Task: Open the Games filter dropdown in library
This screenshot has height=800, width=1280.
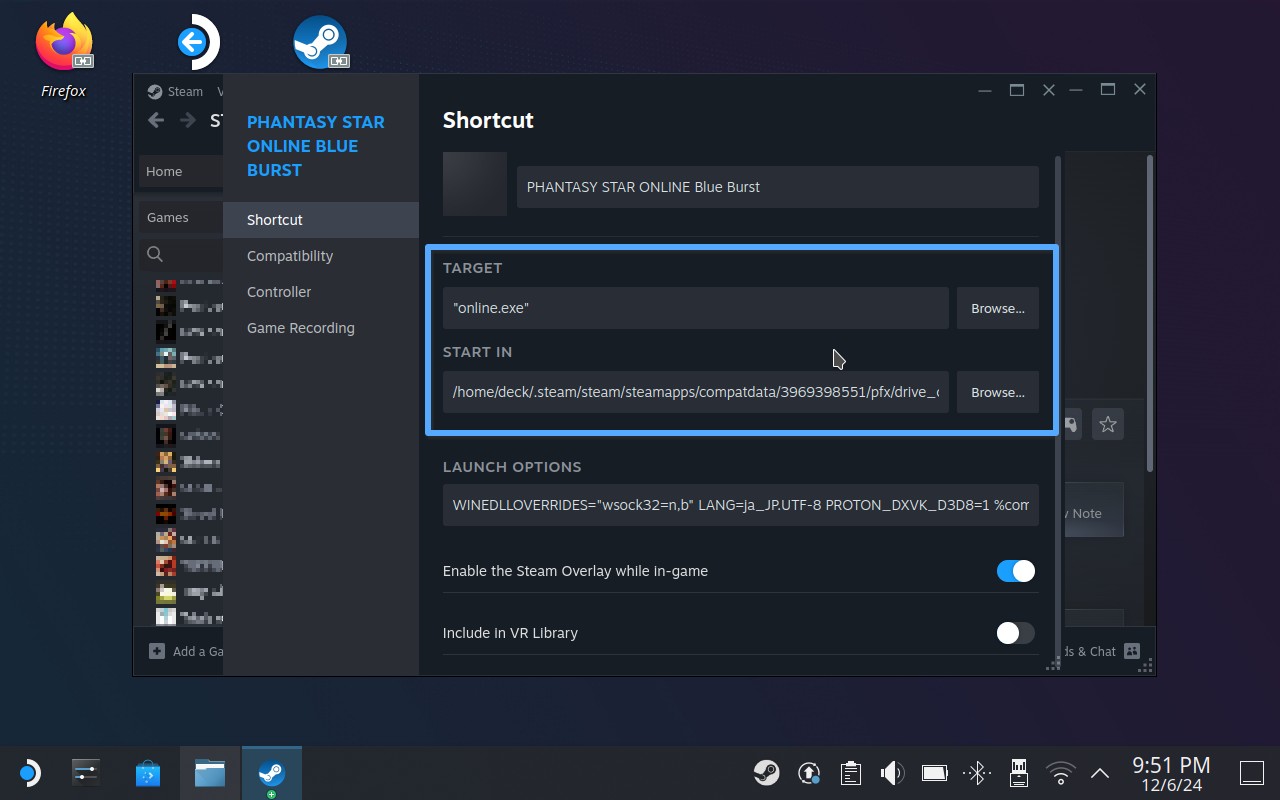Action: (x=180, y=217)
